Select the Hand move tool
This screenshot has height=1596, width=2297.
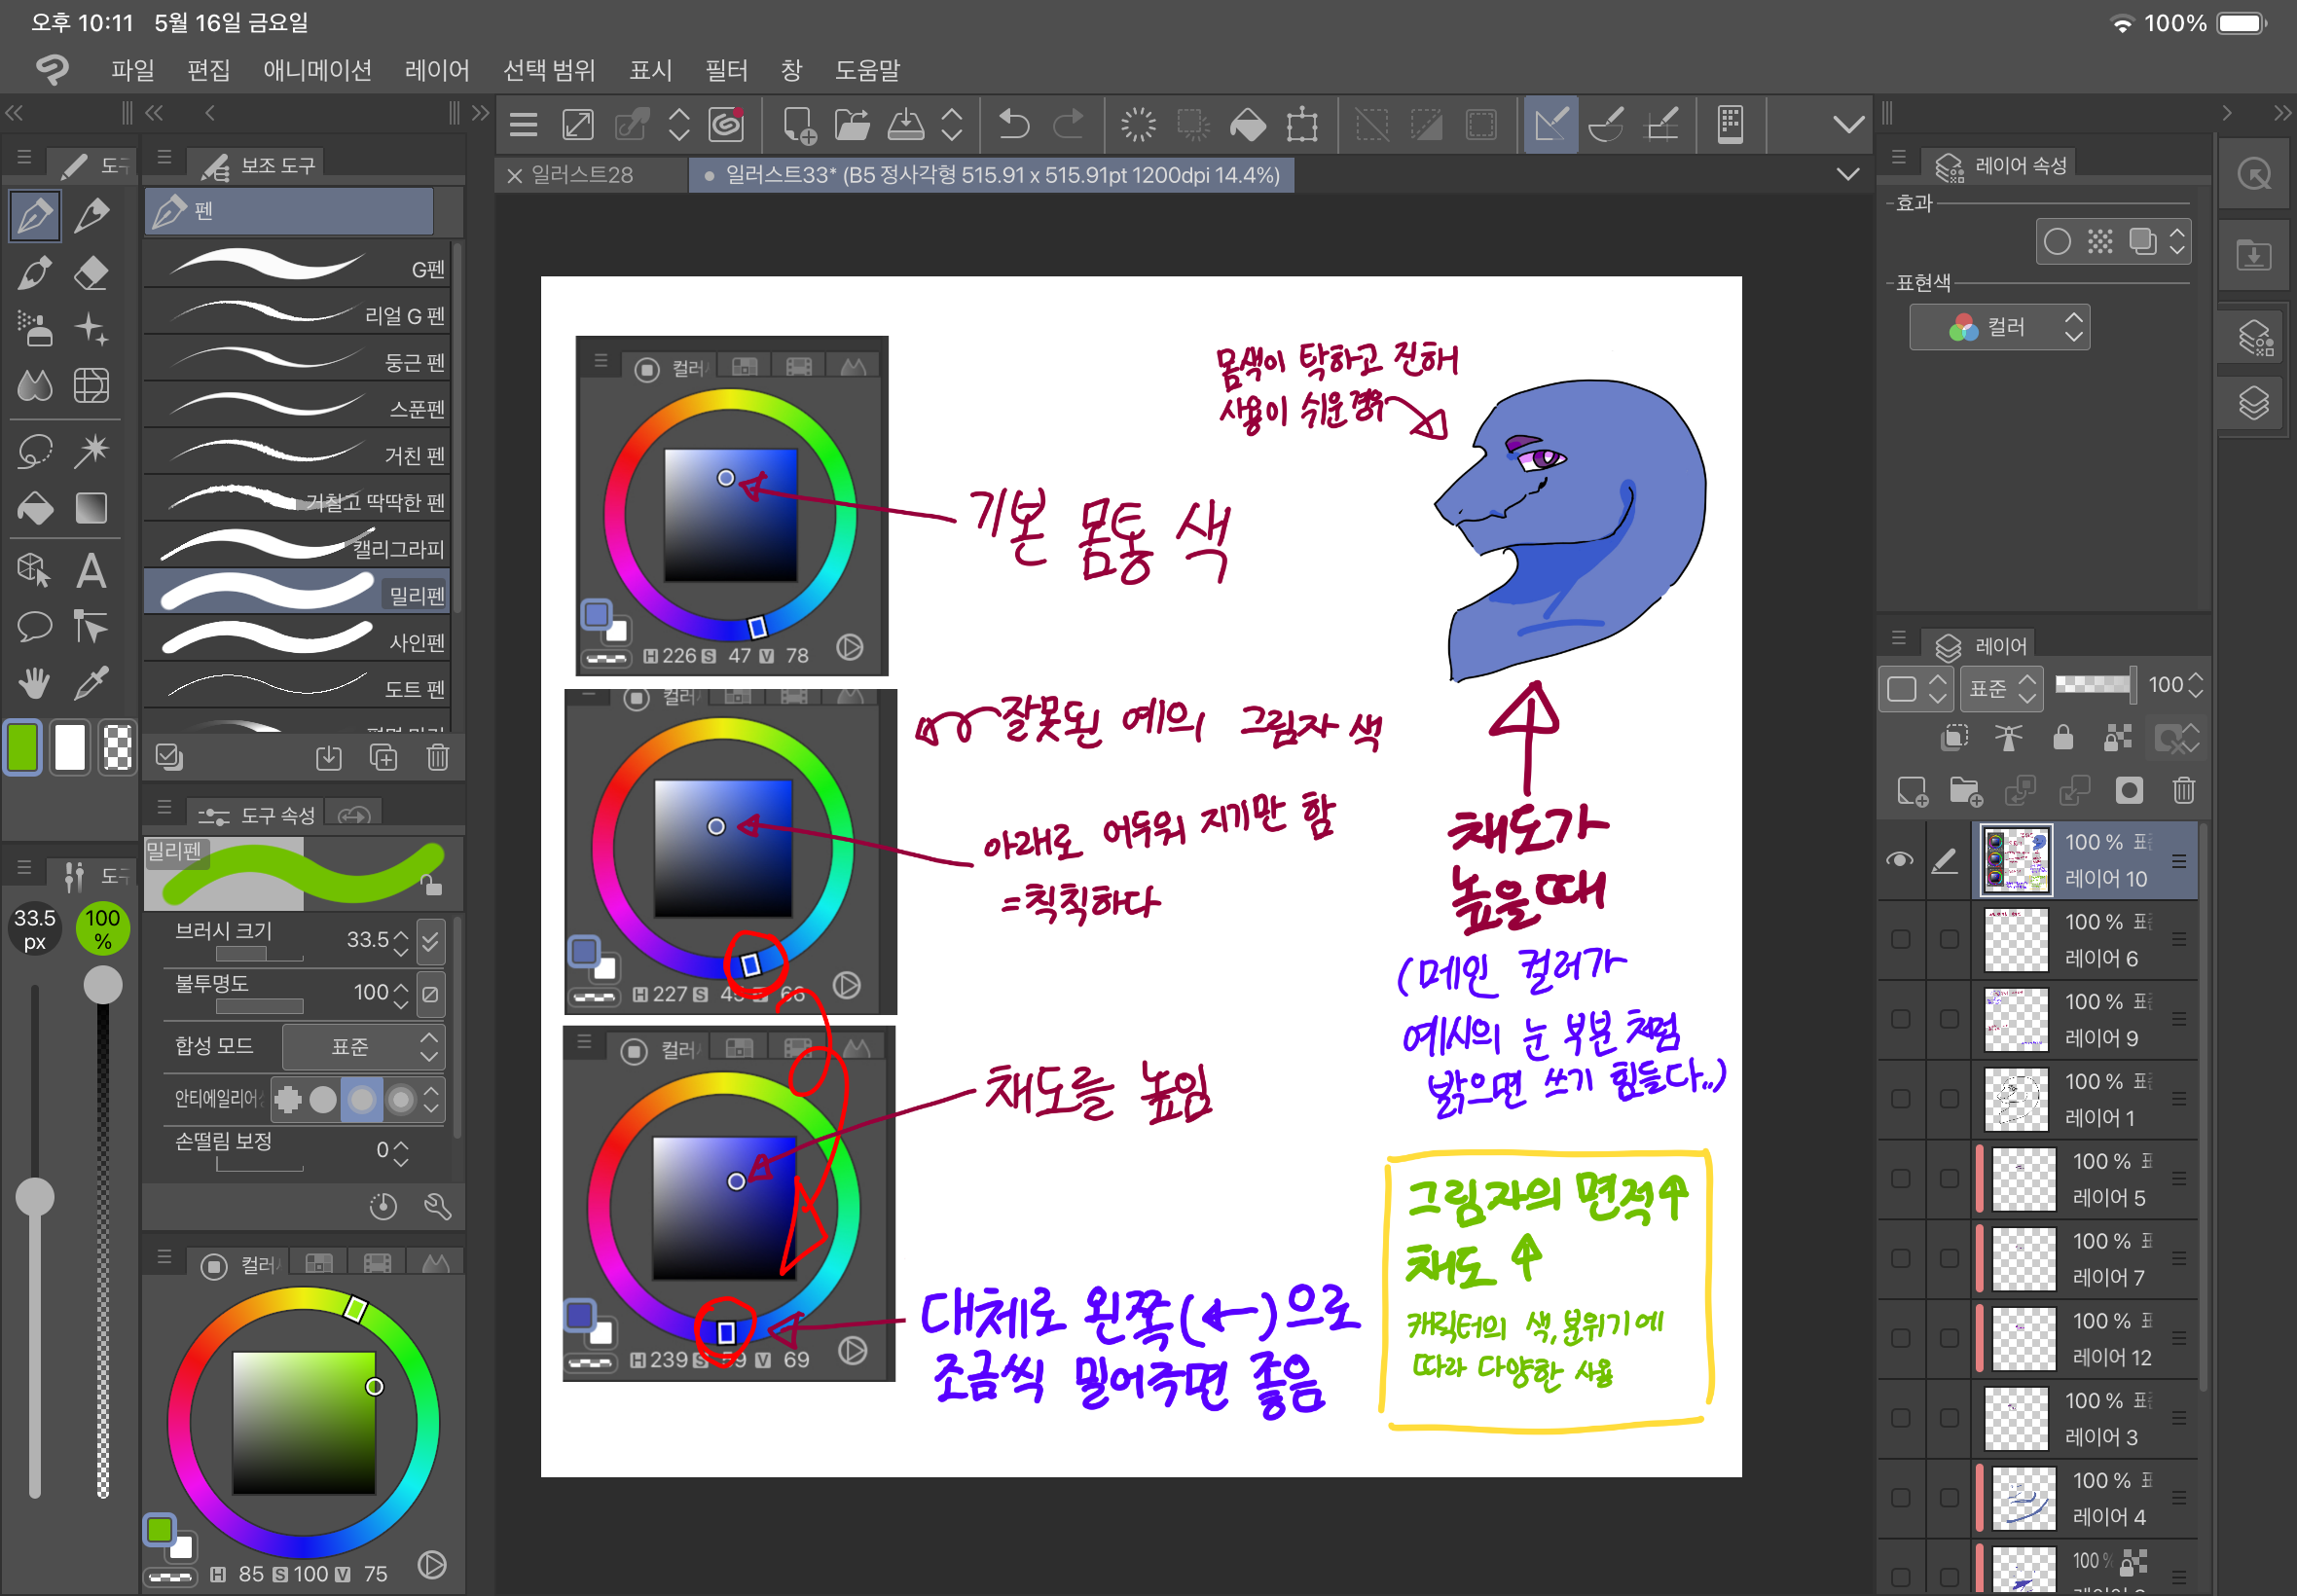point(35,684)
